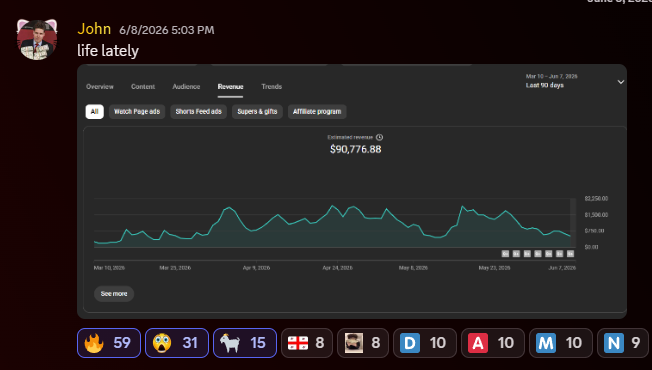Switch to the Overview tab

100,86
